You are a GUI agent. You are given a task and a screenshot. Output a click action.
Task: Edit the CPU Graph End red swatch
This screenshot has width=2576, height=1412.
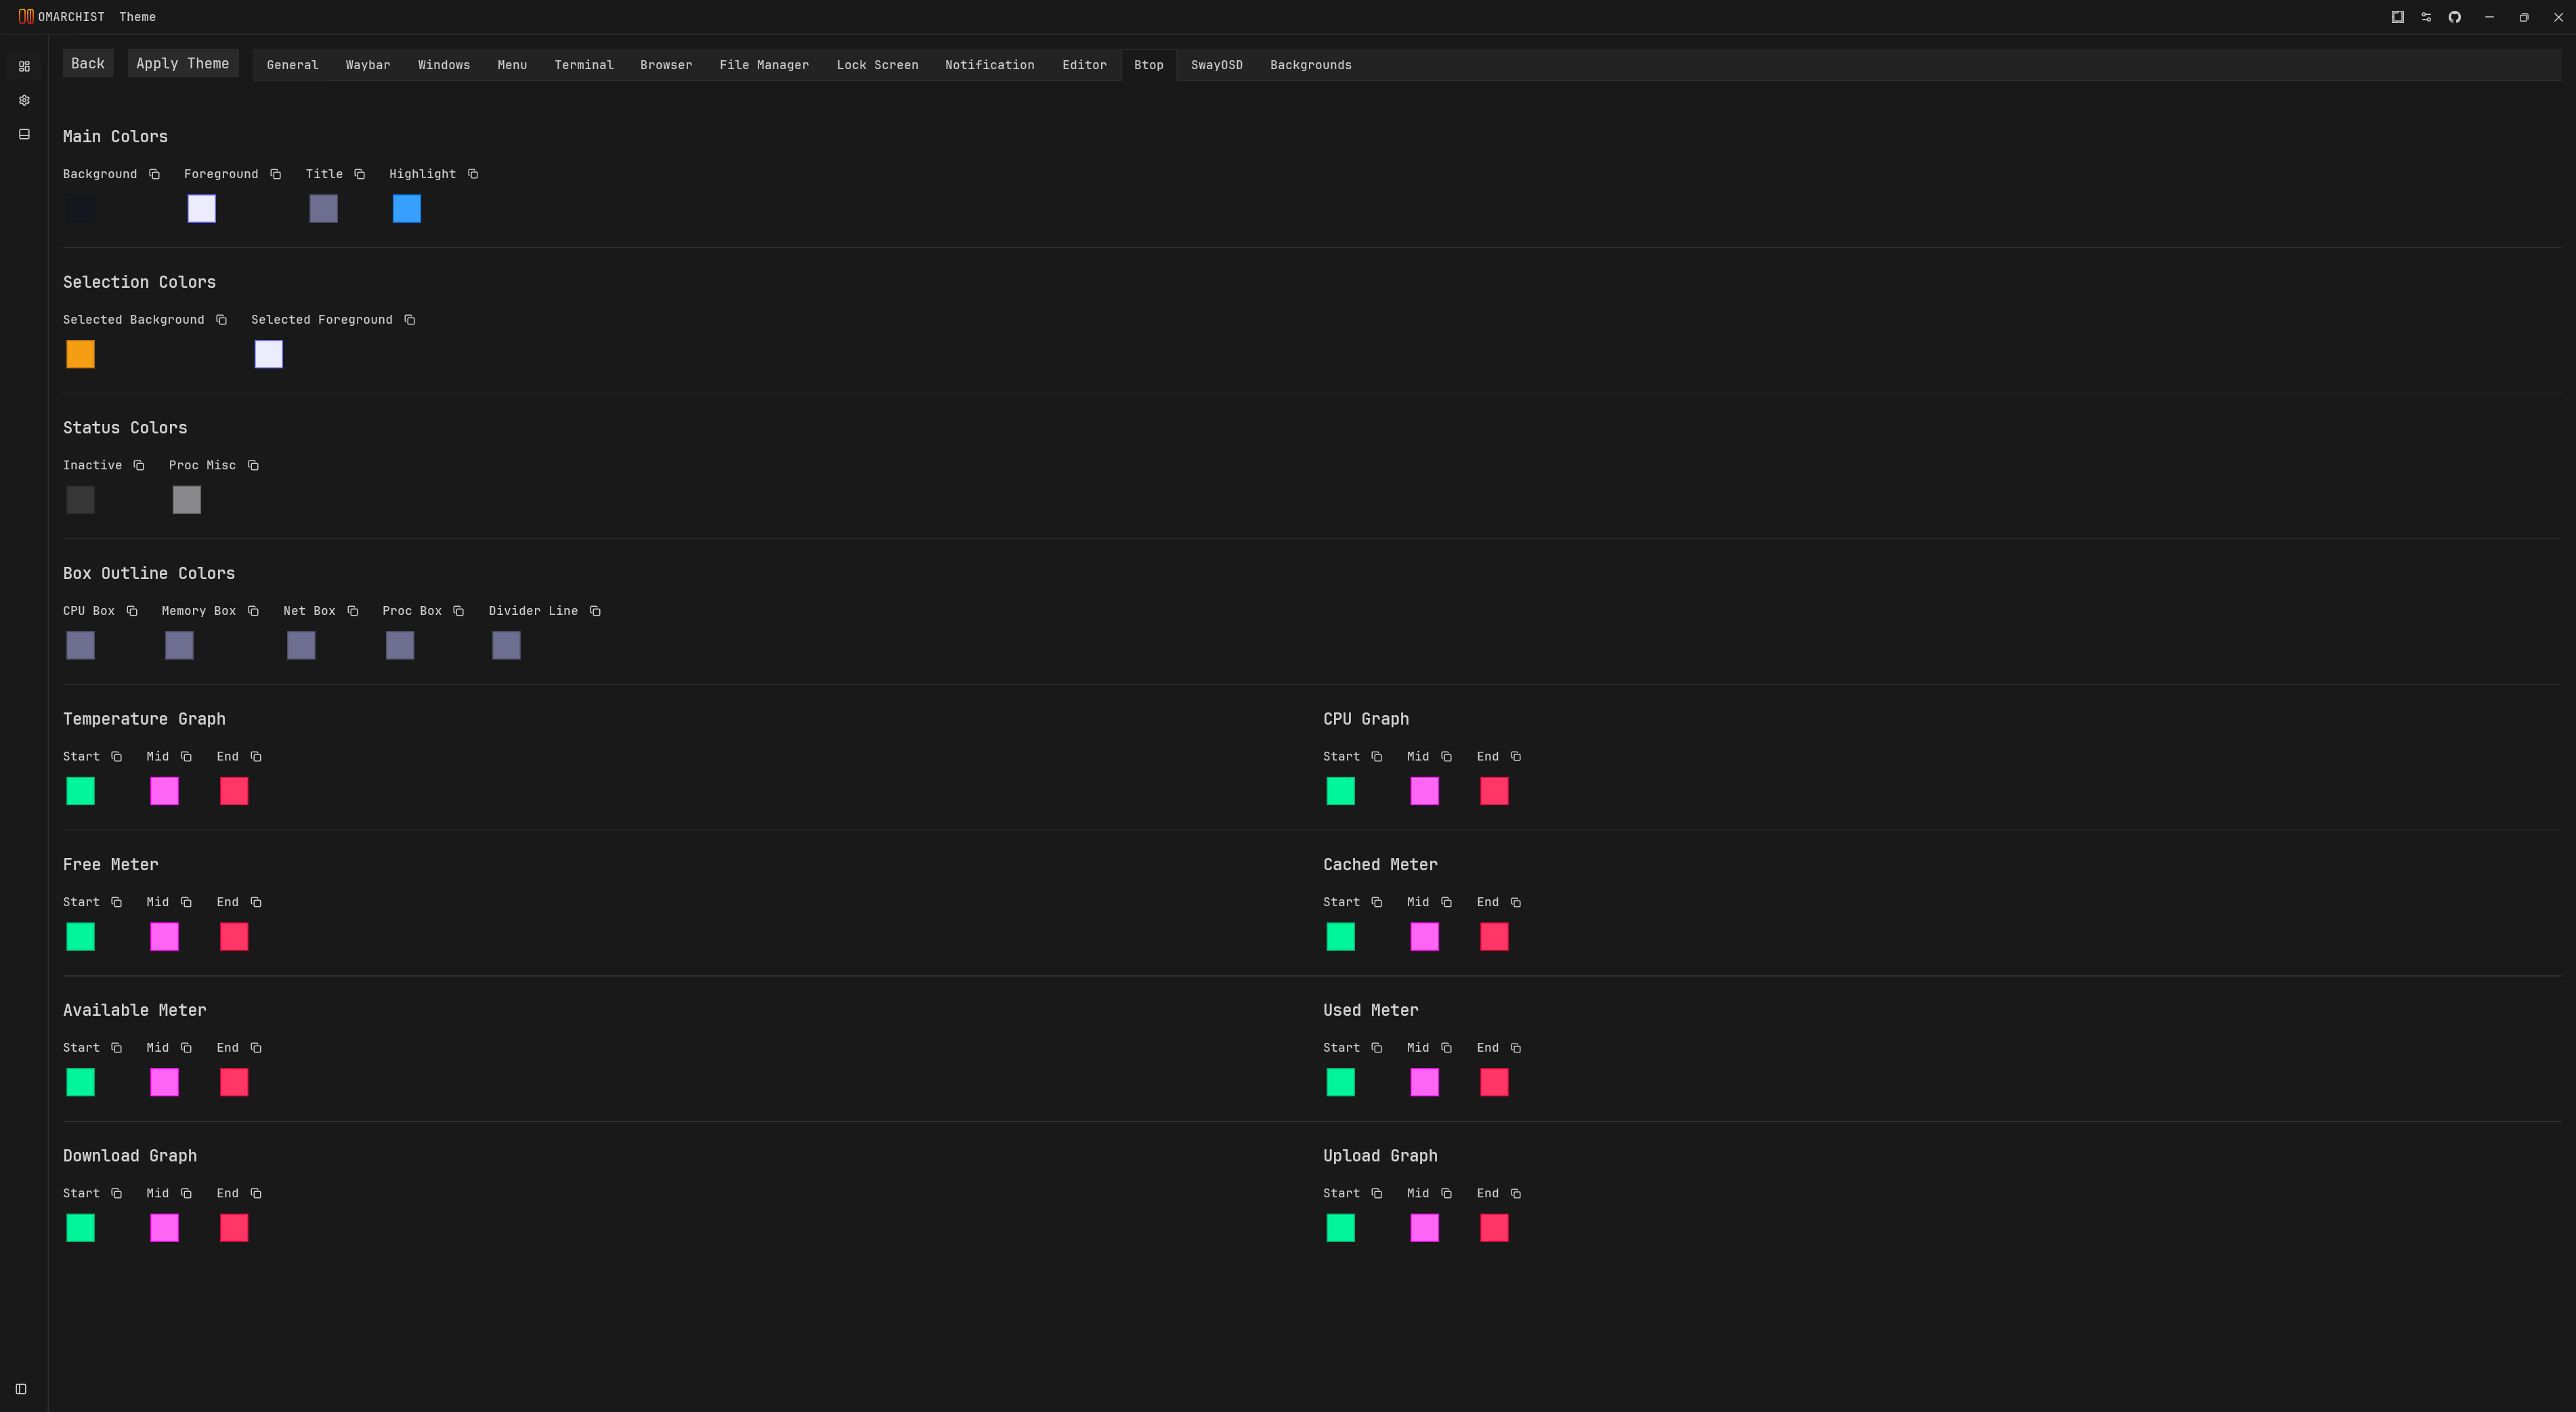[1494, 791]
